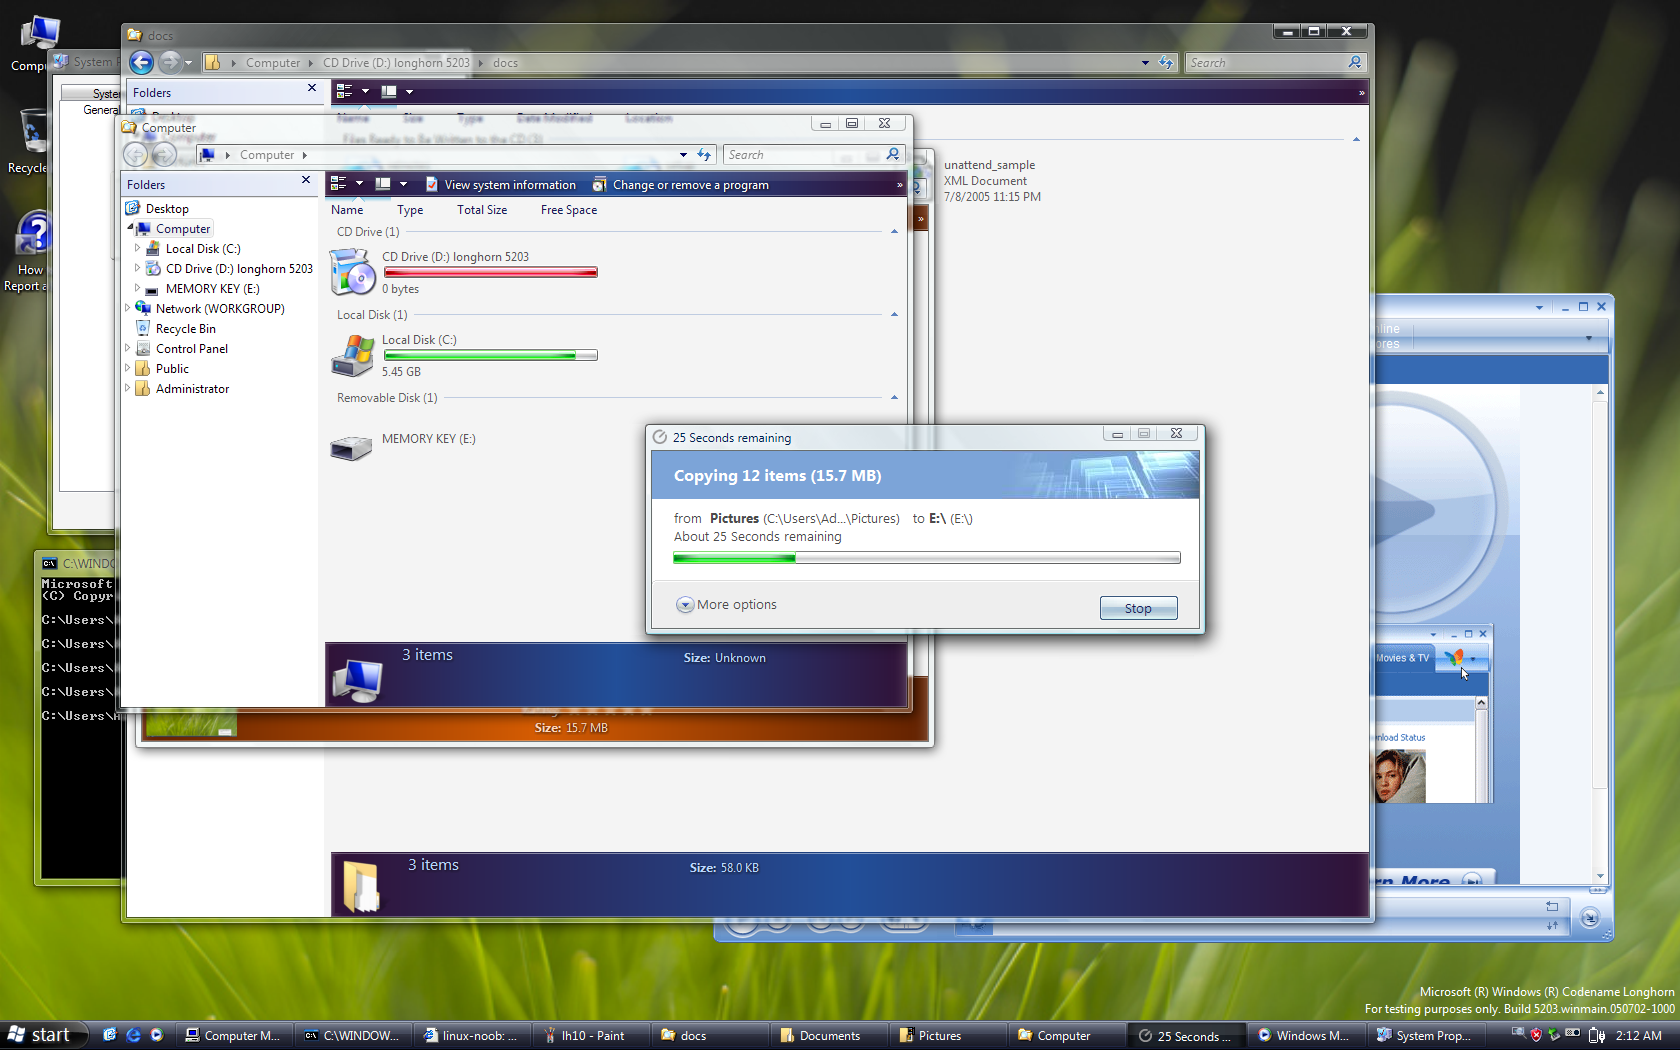Go back in the docs window

(142, 62)
